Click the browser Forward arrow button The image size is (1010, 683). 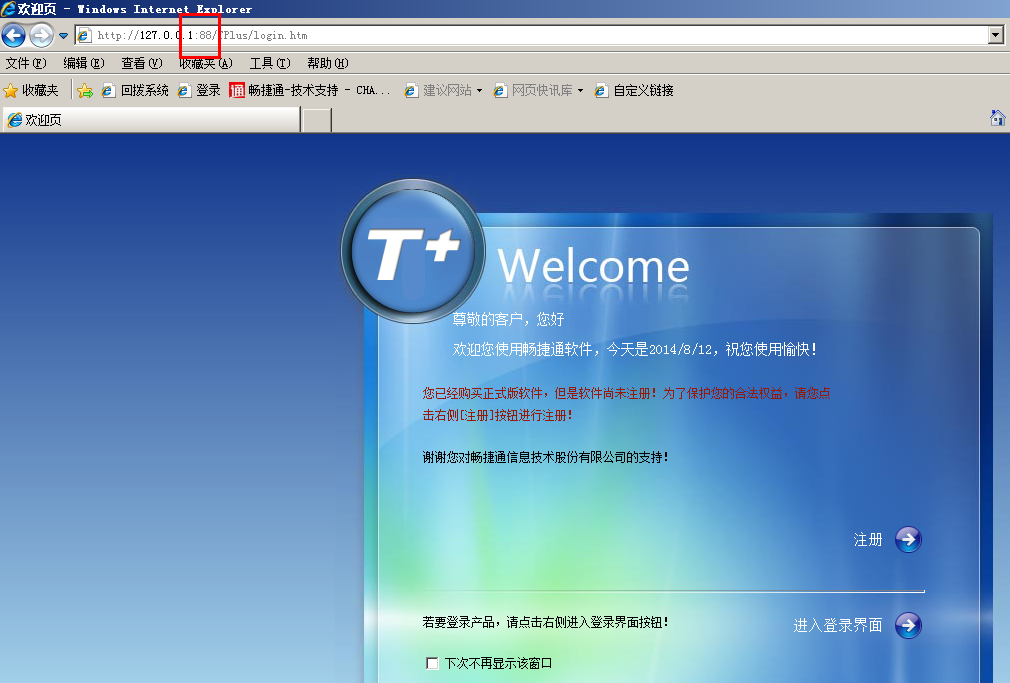click(42, 35)
